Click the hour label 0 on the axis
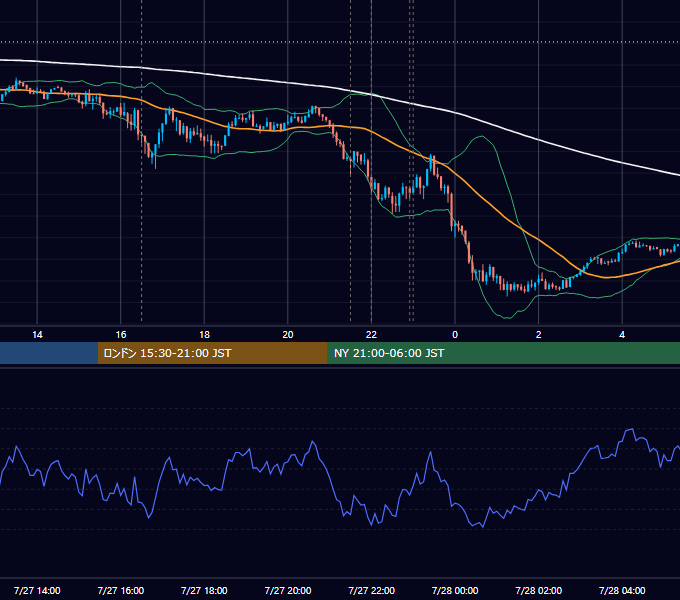The image size is (680, 600). (455, 335)
